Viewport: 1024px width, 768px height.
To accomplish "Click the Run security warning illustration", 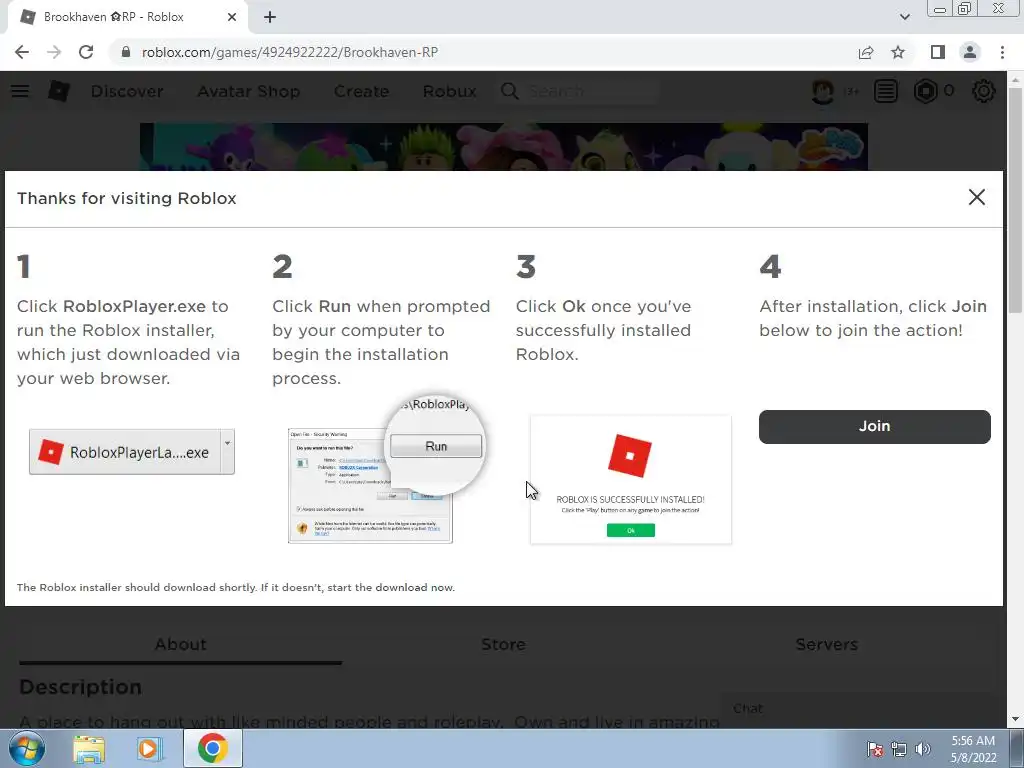I will (x=387, y=469).
